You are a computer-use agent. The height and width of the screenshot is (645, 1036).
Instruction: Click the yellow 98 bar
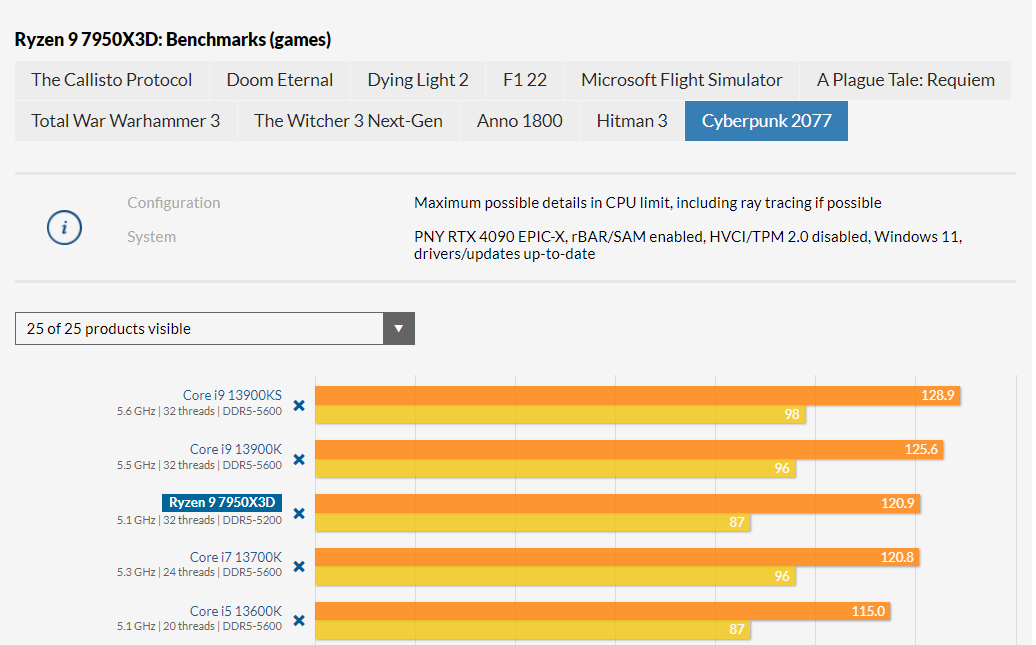click(x=560, y=414)
